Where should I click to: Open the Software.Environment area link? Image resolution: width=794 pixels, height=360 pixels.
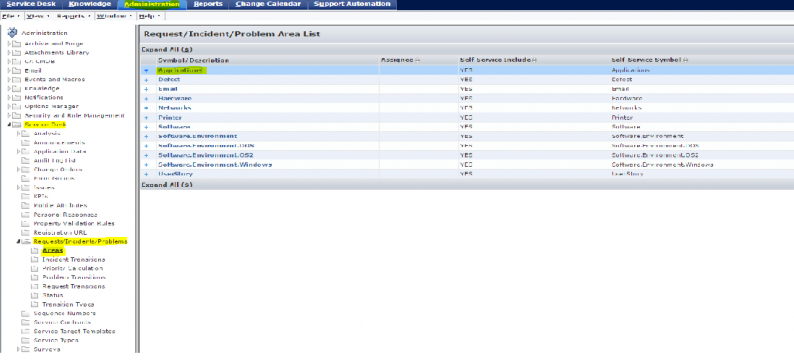pyautogui.click(x=197, y=136)
